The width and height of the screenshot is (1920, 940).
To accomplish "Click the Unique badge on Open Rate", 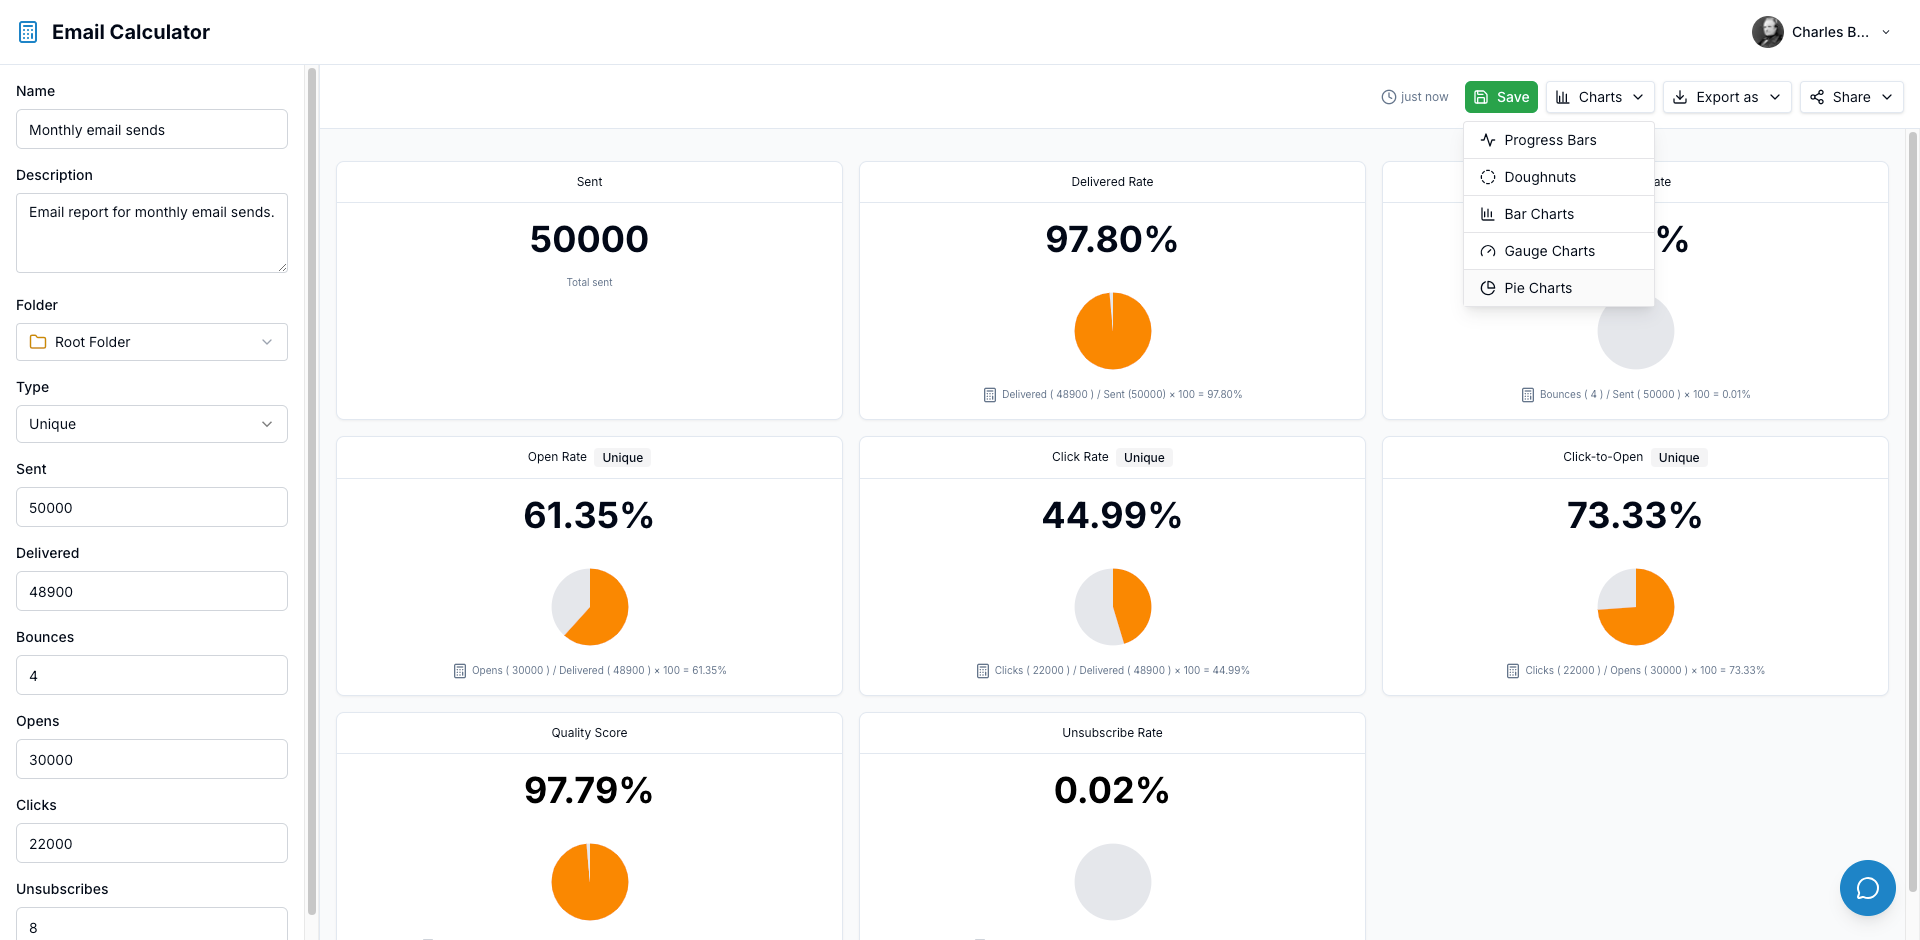I will click(x=622, y=457).
